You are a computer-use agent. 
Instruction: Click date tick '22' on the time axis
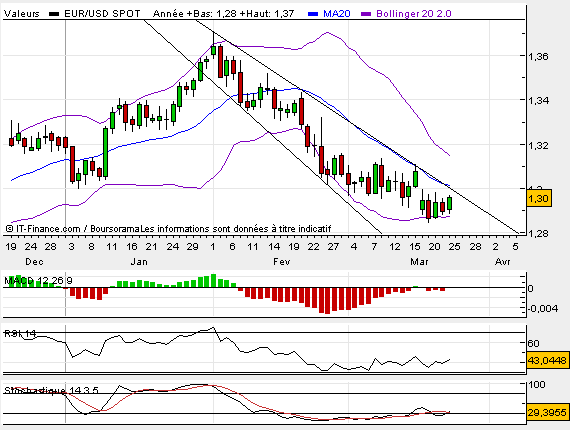click(x=313, y=247)
